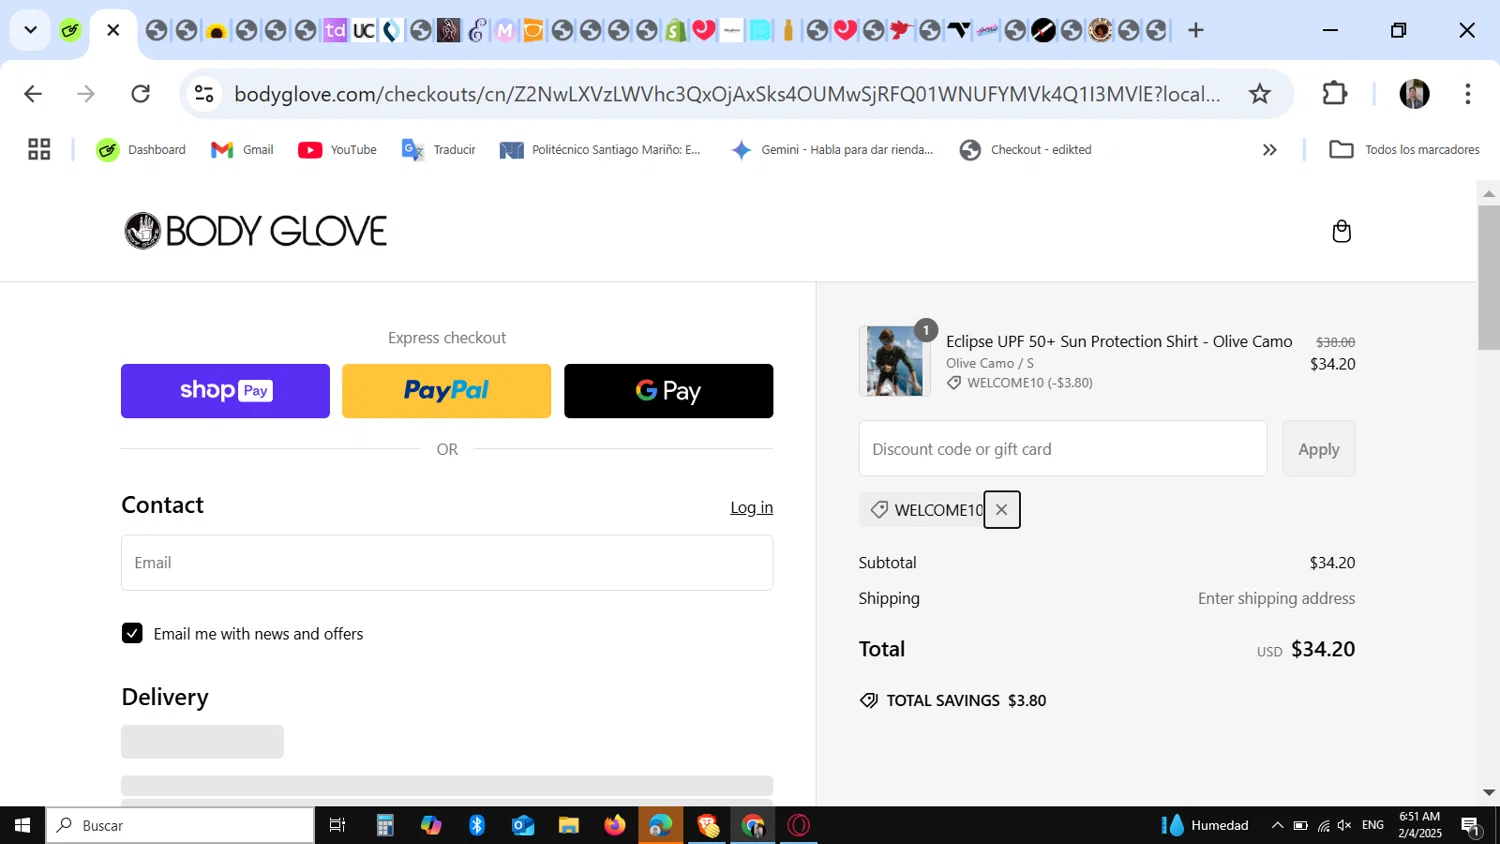The width and height of the screenshot is (1500, 844).
Task: Open Opera from the taskbar
Action: [799, 825]
